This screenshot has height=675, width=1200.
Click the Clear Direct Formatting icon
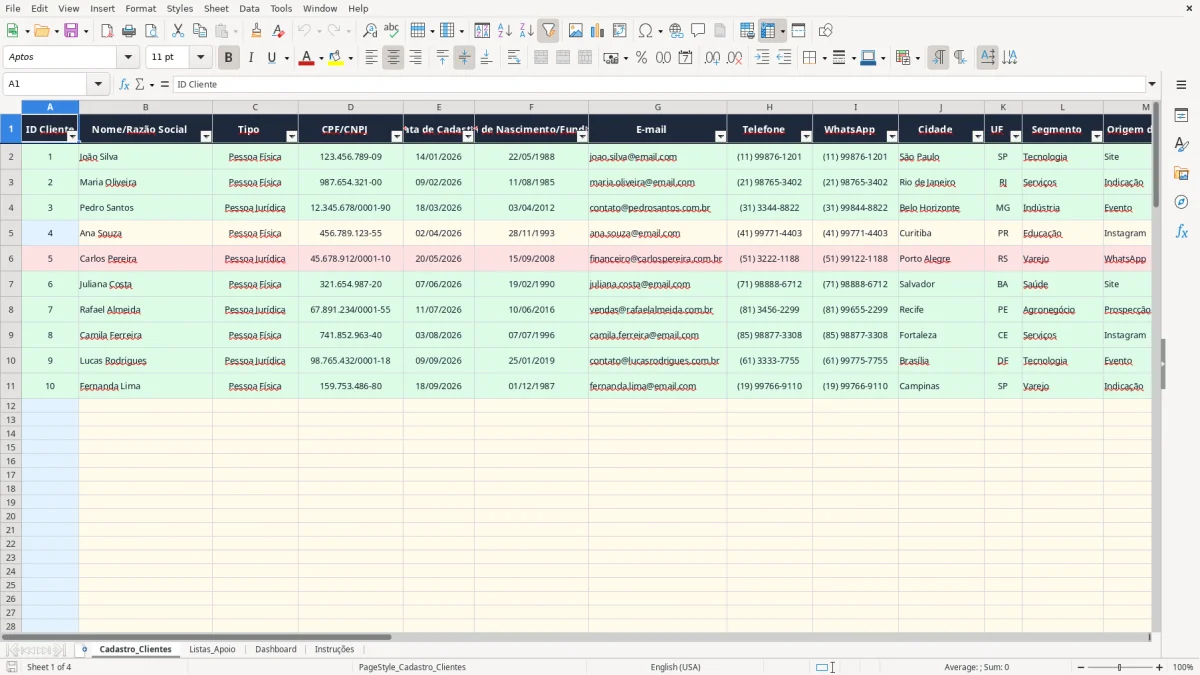pos(277,31)
